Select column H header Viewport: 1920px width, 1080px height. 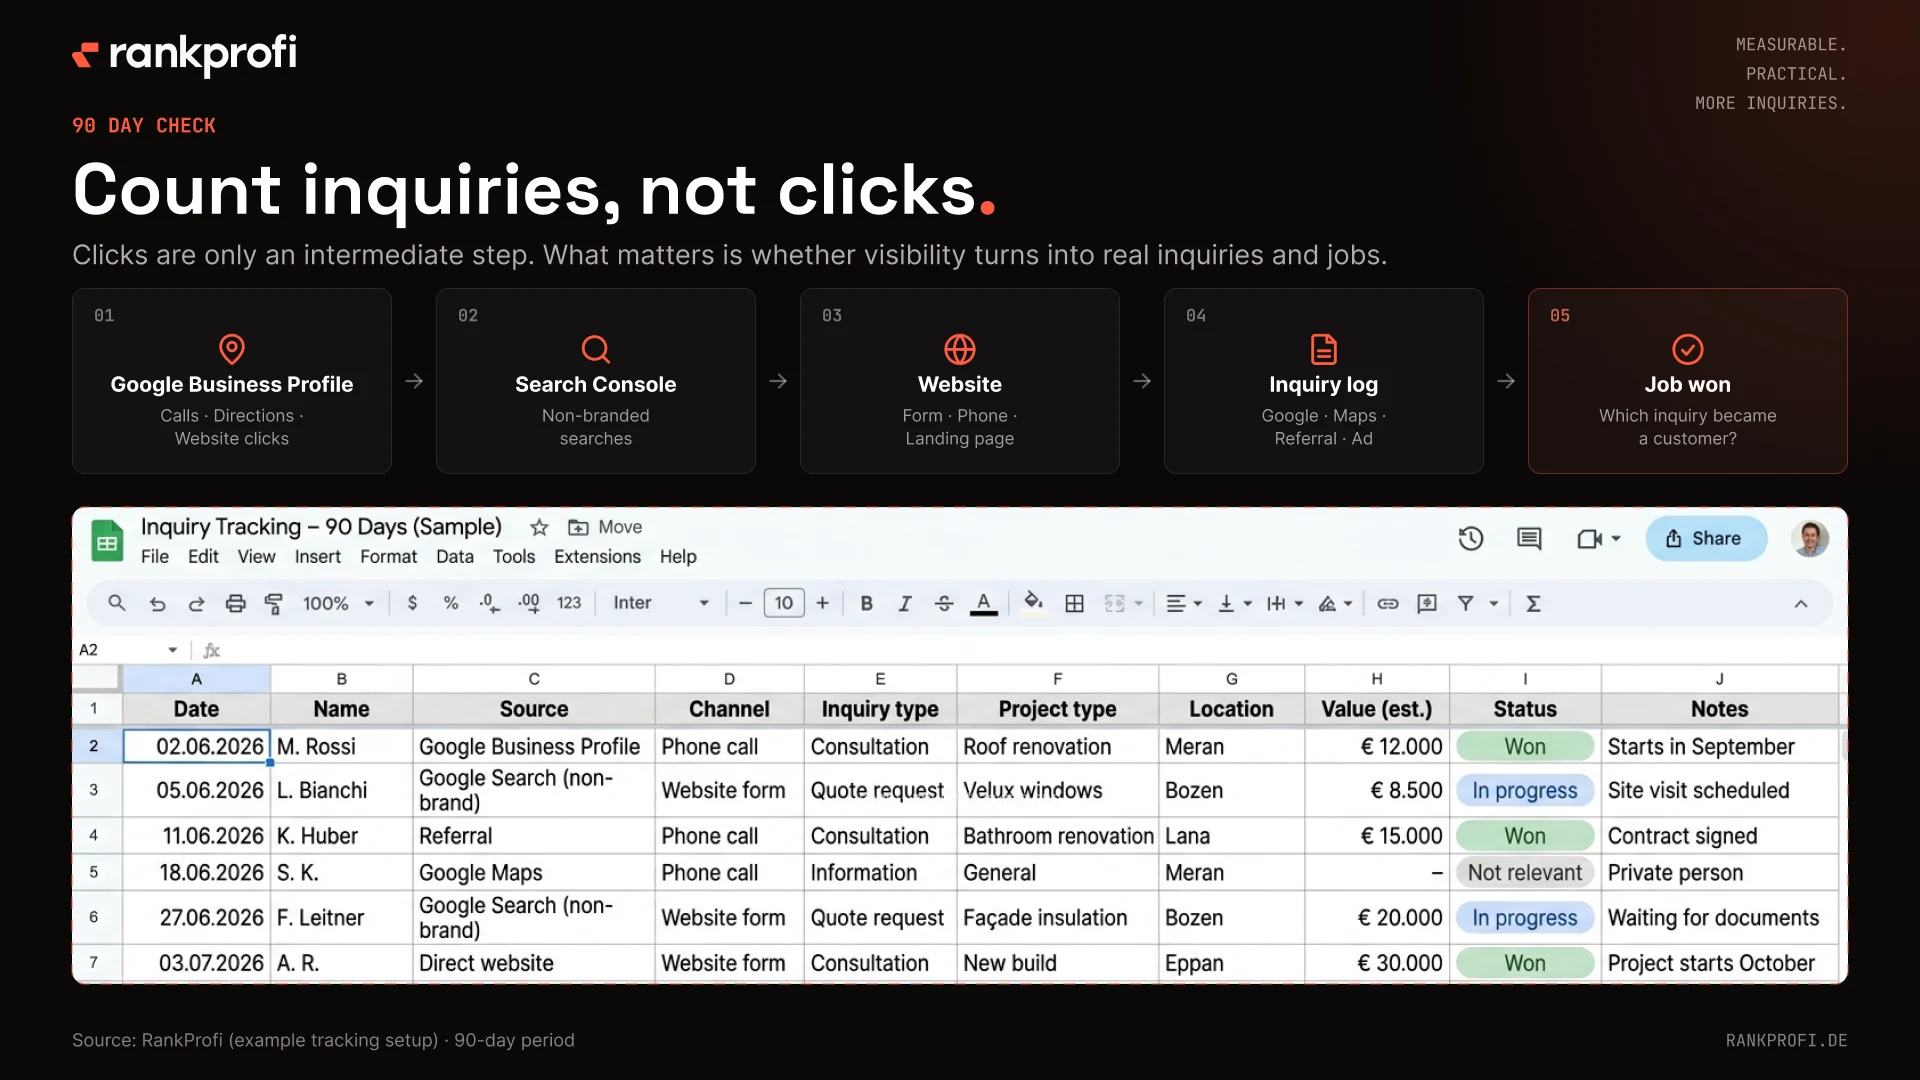(x=1377, y=679)
